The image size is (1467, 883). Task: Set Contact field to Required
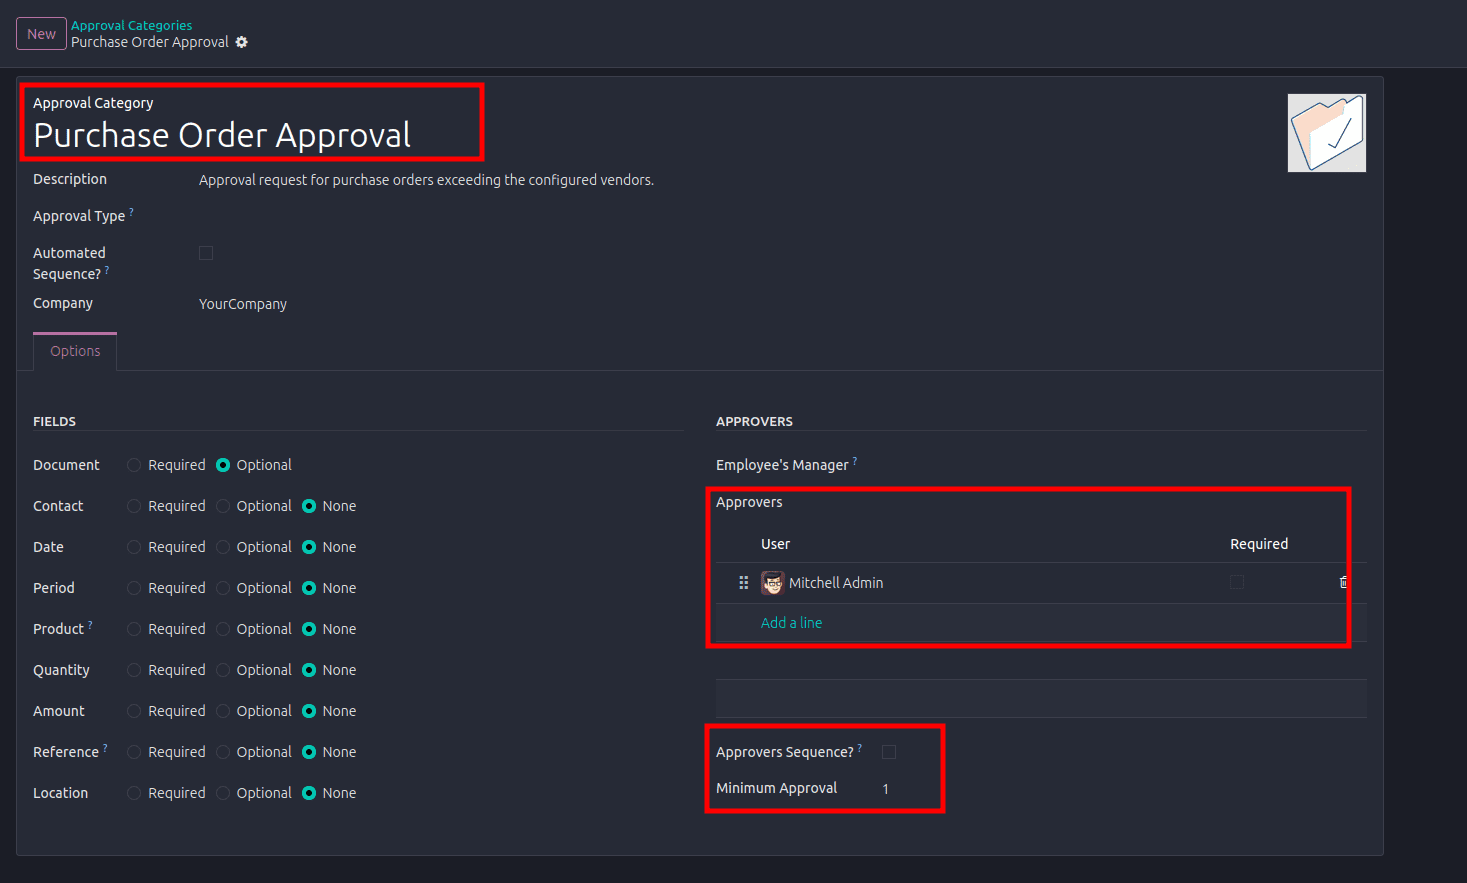pyautogui.click(x=134, y=506)
